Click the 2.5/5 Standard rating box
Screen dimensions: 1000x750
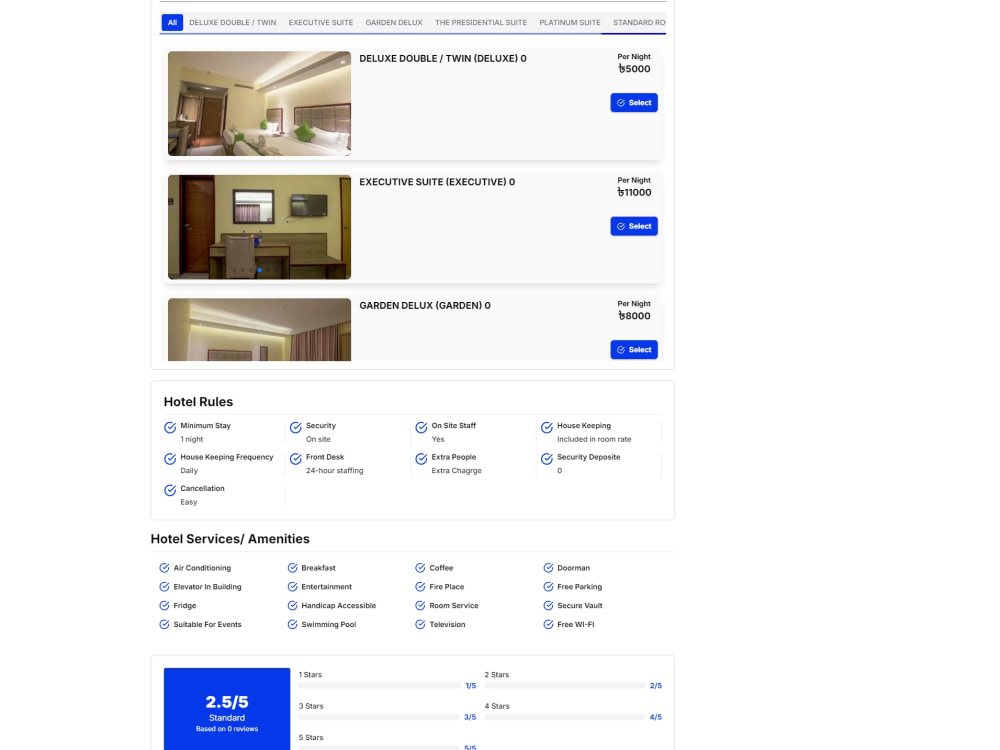click(x=227, y=709)
